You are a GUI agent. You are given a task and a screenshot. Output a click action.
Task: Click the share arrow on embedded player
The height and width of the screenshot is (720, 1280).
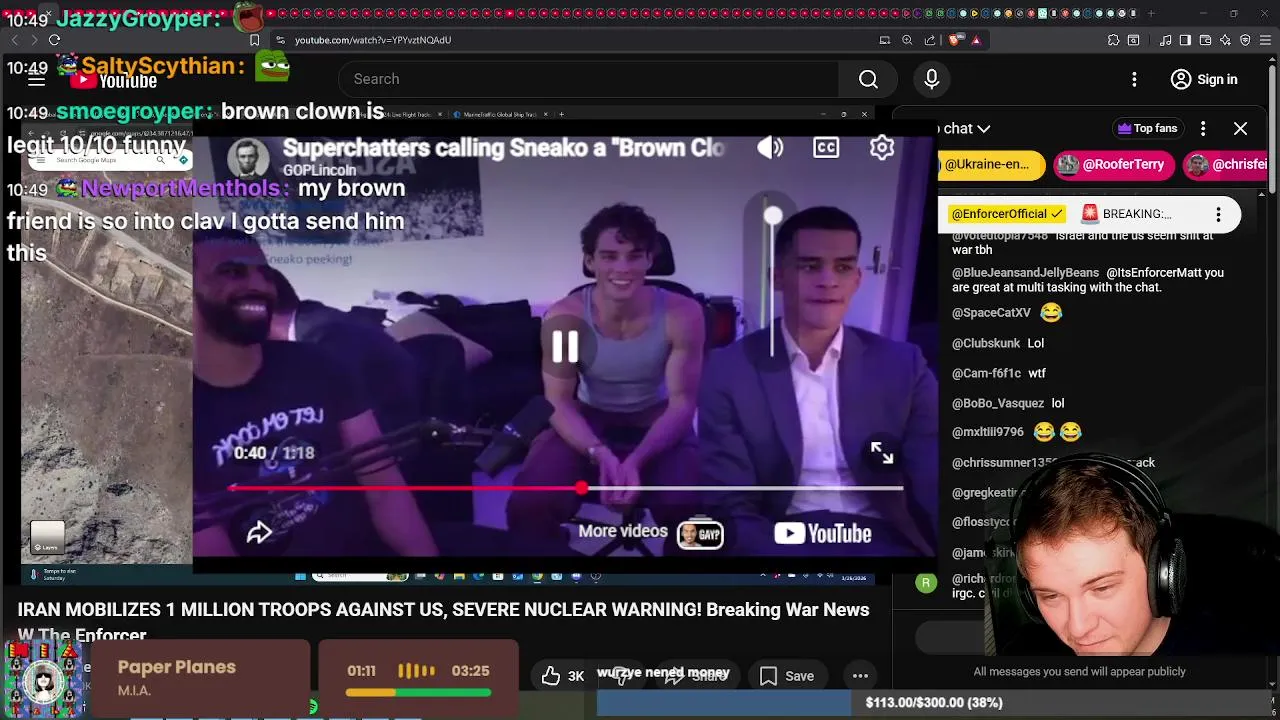(259, 532)
